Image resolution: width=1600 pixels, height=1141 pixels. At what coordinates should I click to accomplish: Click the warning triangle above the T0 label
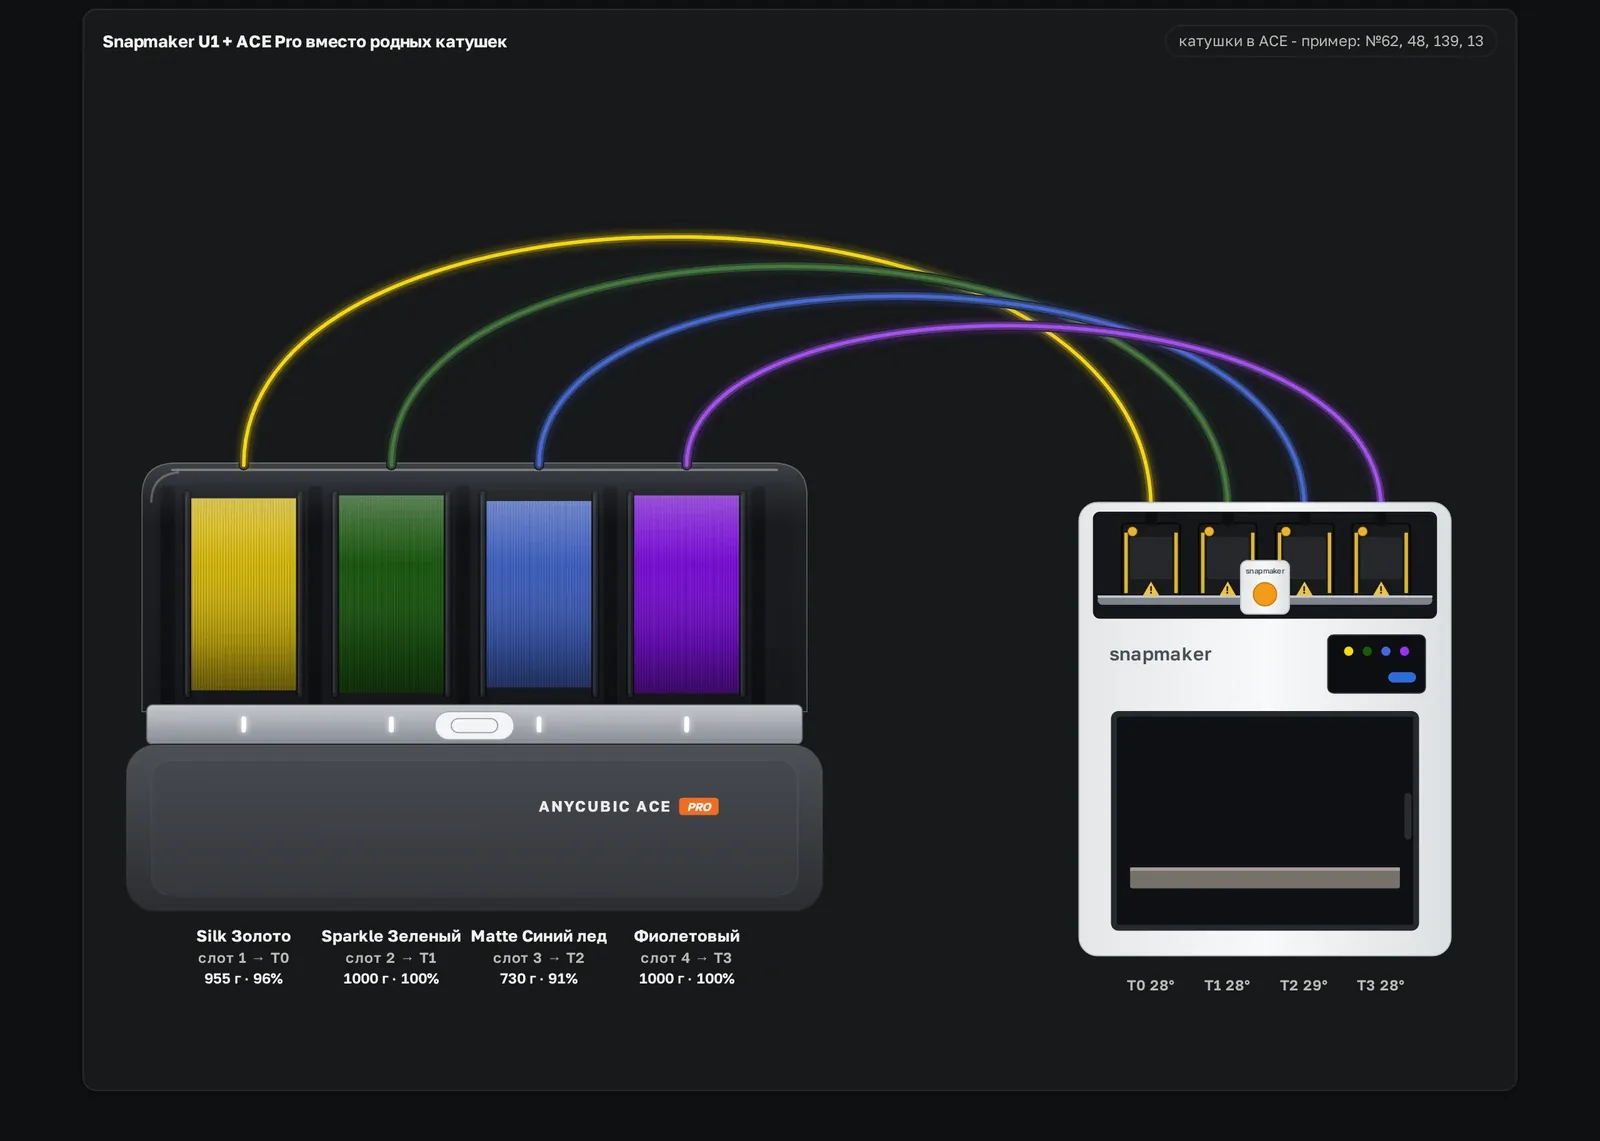[x=1151, y=590]
